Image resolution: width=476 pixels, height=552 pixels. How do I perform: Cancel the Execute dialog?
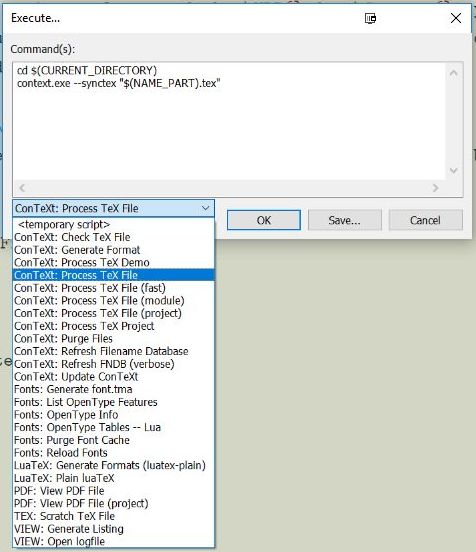(425, 220)
